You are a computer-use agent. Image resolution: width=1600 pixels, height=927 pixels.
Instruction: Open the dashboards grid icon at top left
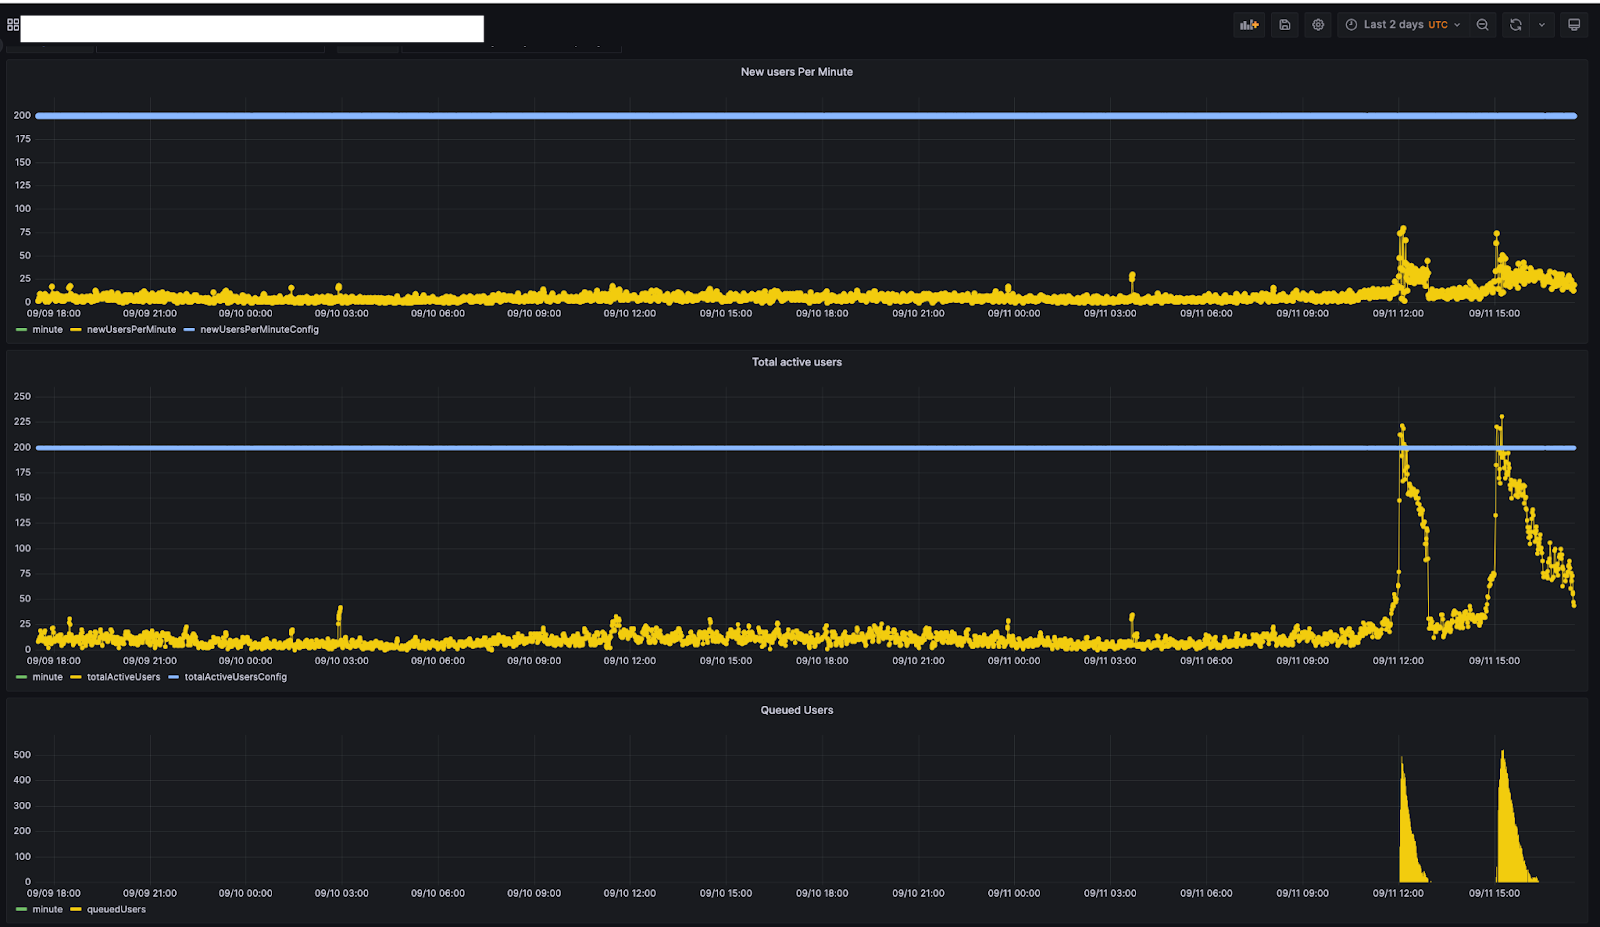click(13, 25)
